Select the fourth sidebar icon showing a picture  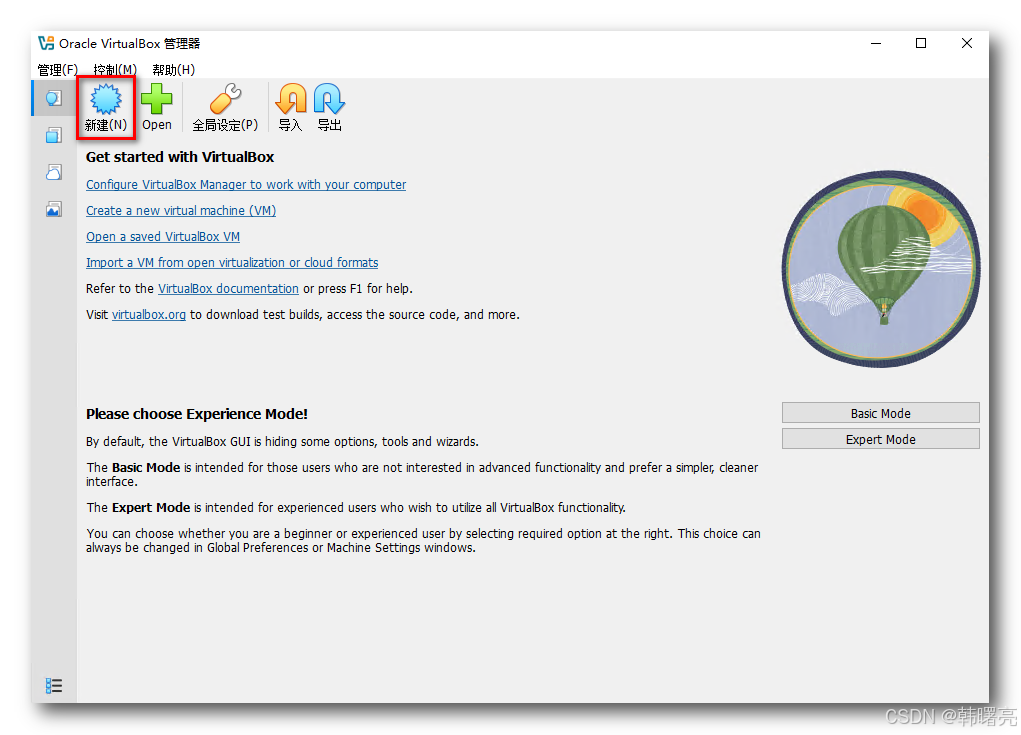click(x=54, y=209)
